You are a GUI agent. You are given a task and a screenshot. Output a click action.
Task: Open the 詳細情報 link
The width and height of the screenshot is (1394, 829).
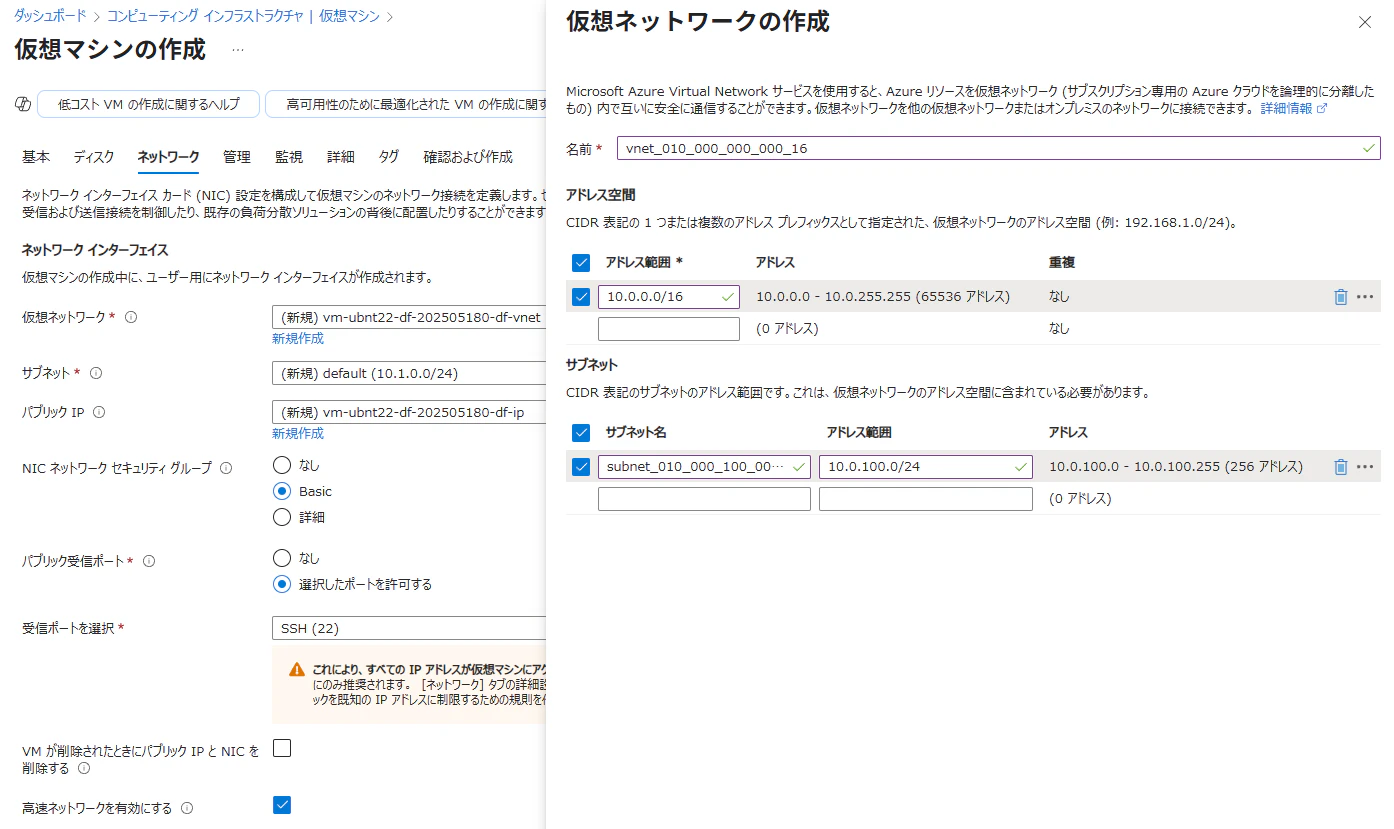pyautogui.click(x=1293, y=108)
